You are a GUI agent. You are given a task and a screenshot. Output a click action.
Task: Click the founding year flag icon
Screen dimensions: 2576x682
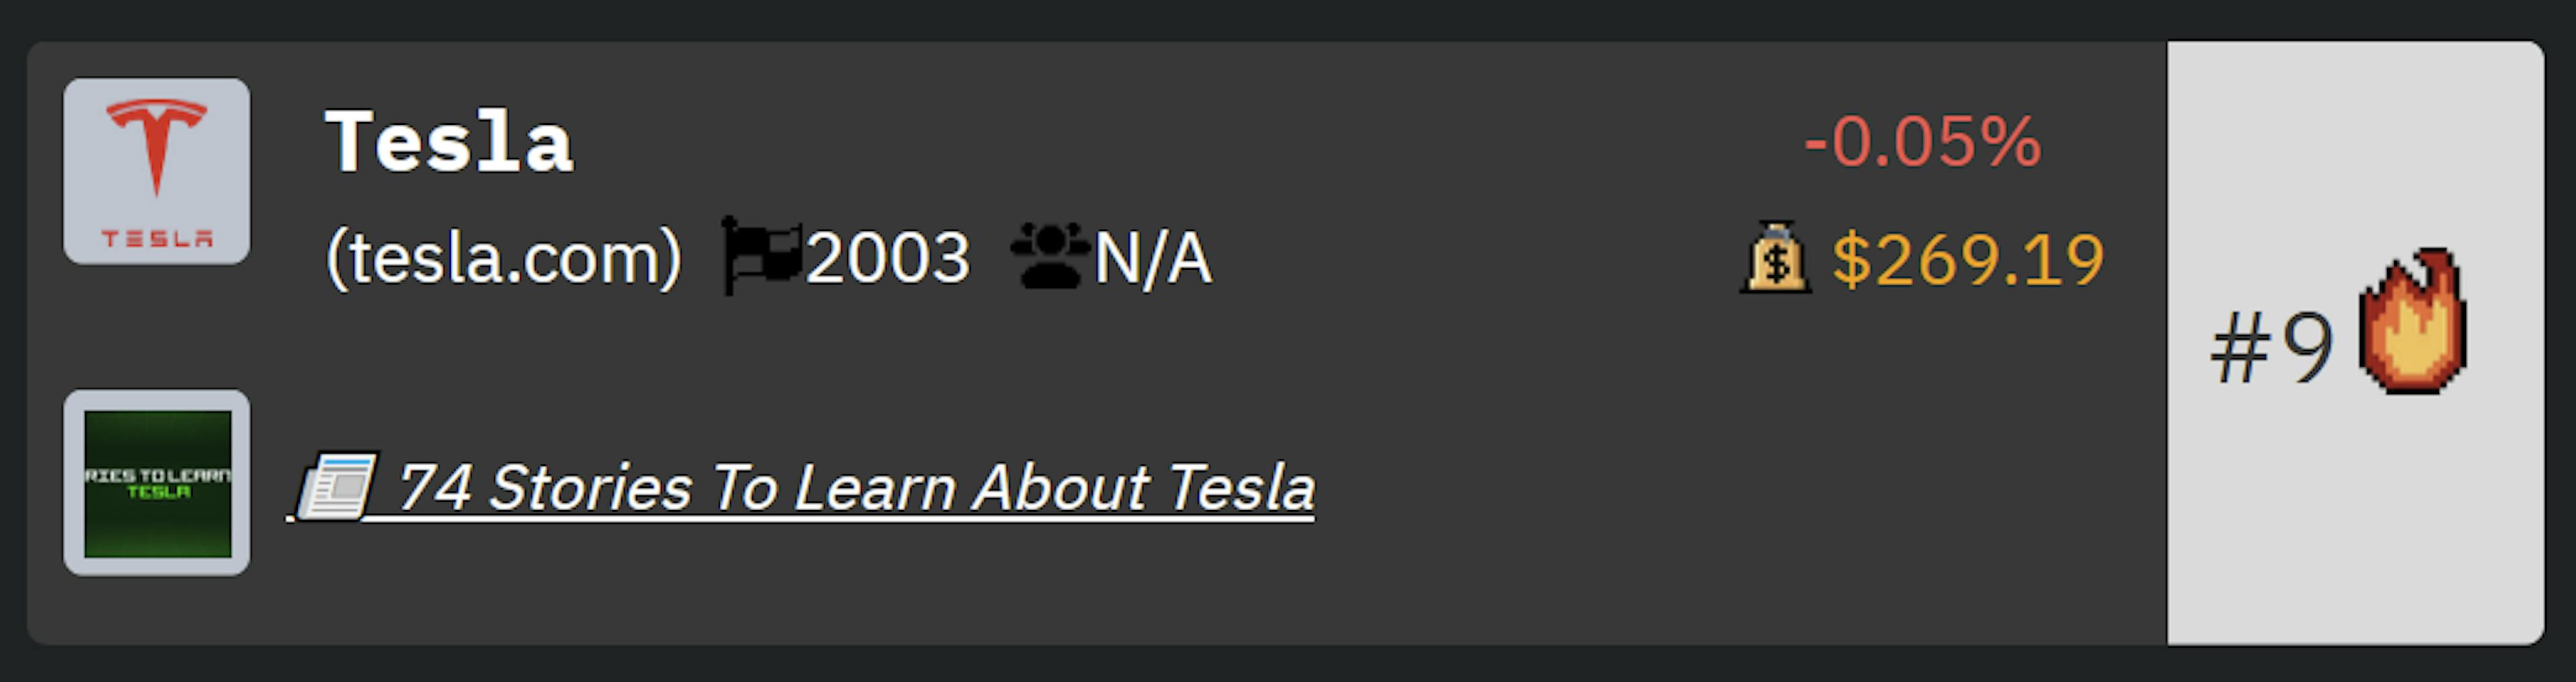[761, 256]
